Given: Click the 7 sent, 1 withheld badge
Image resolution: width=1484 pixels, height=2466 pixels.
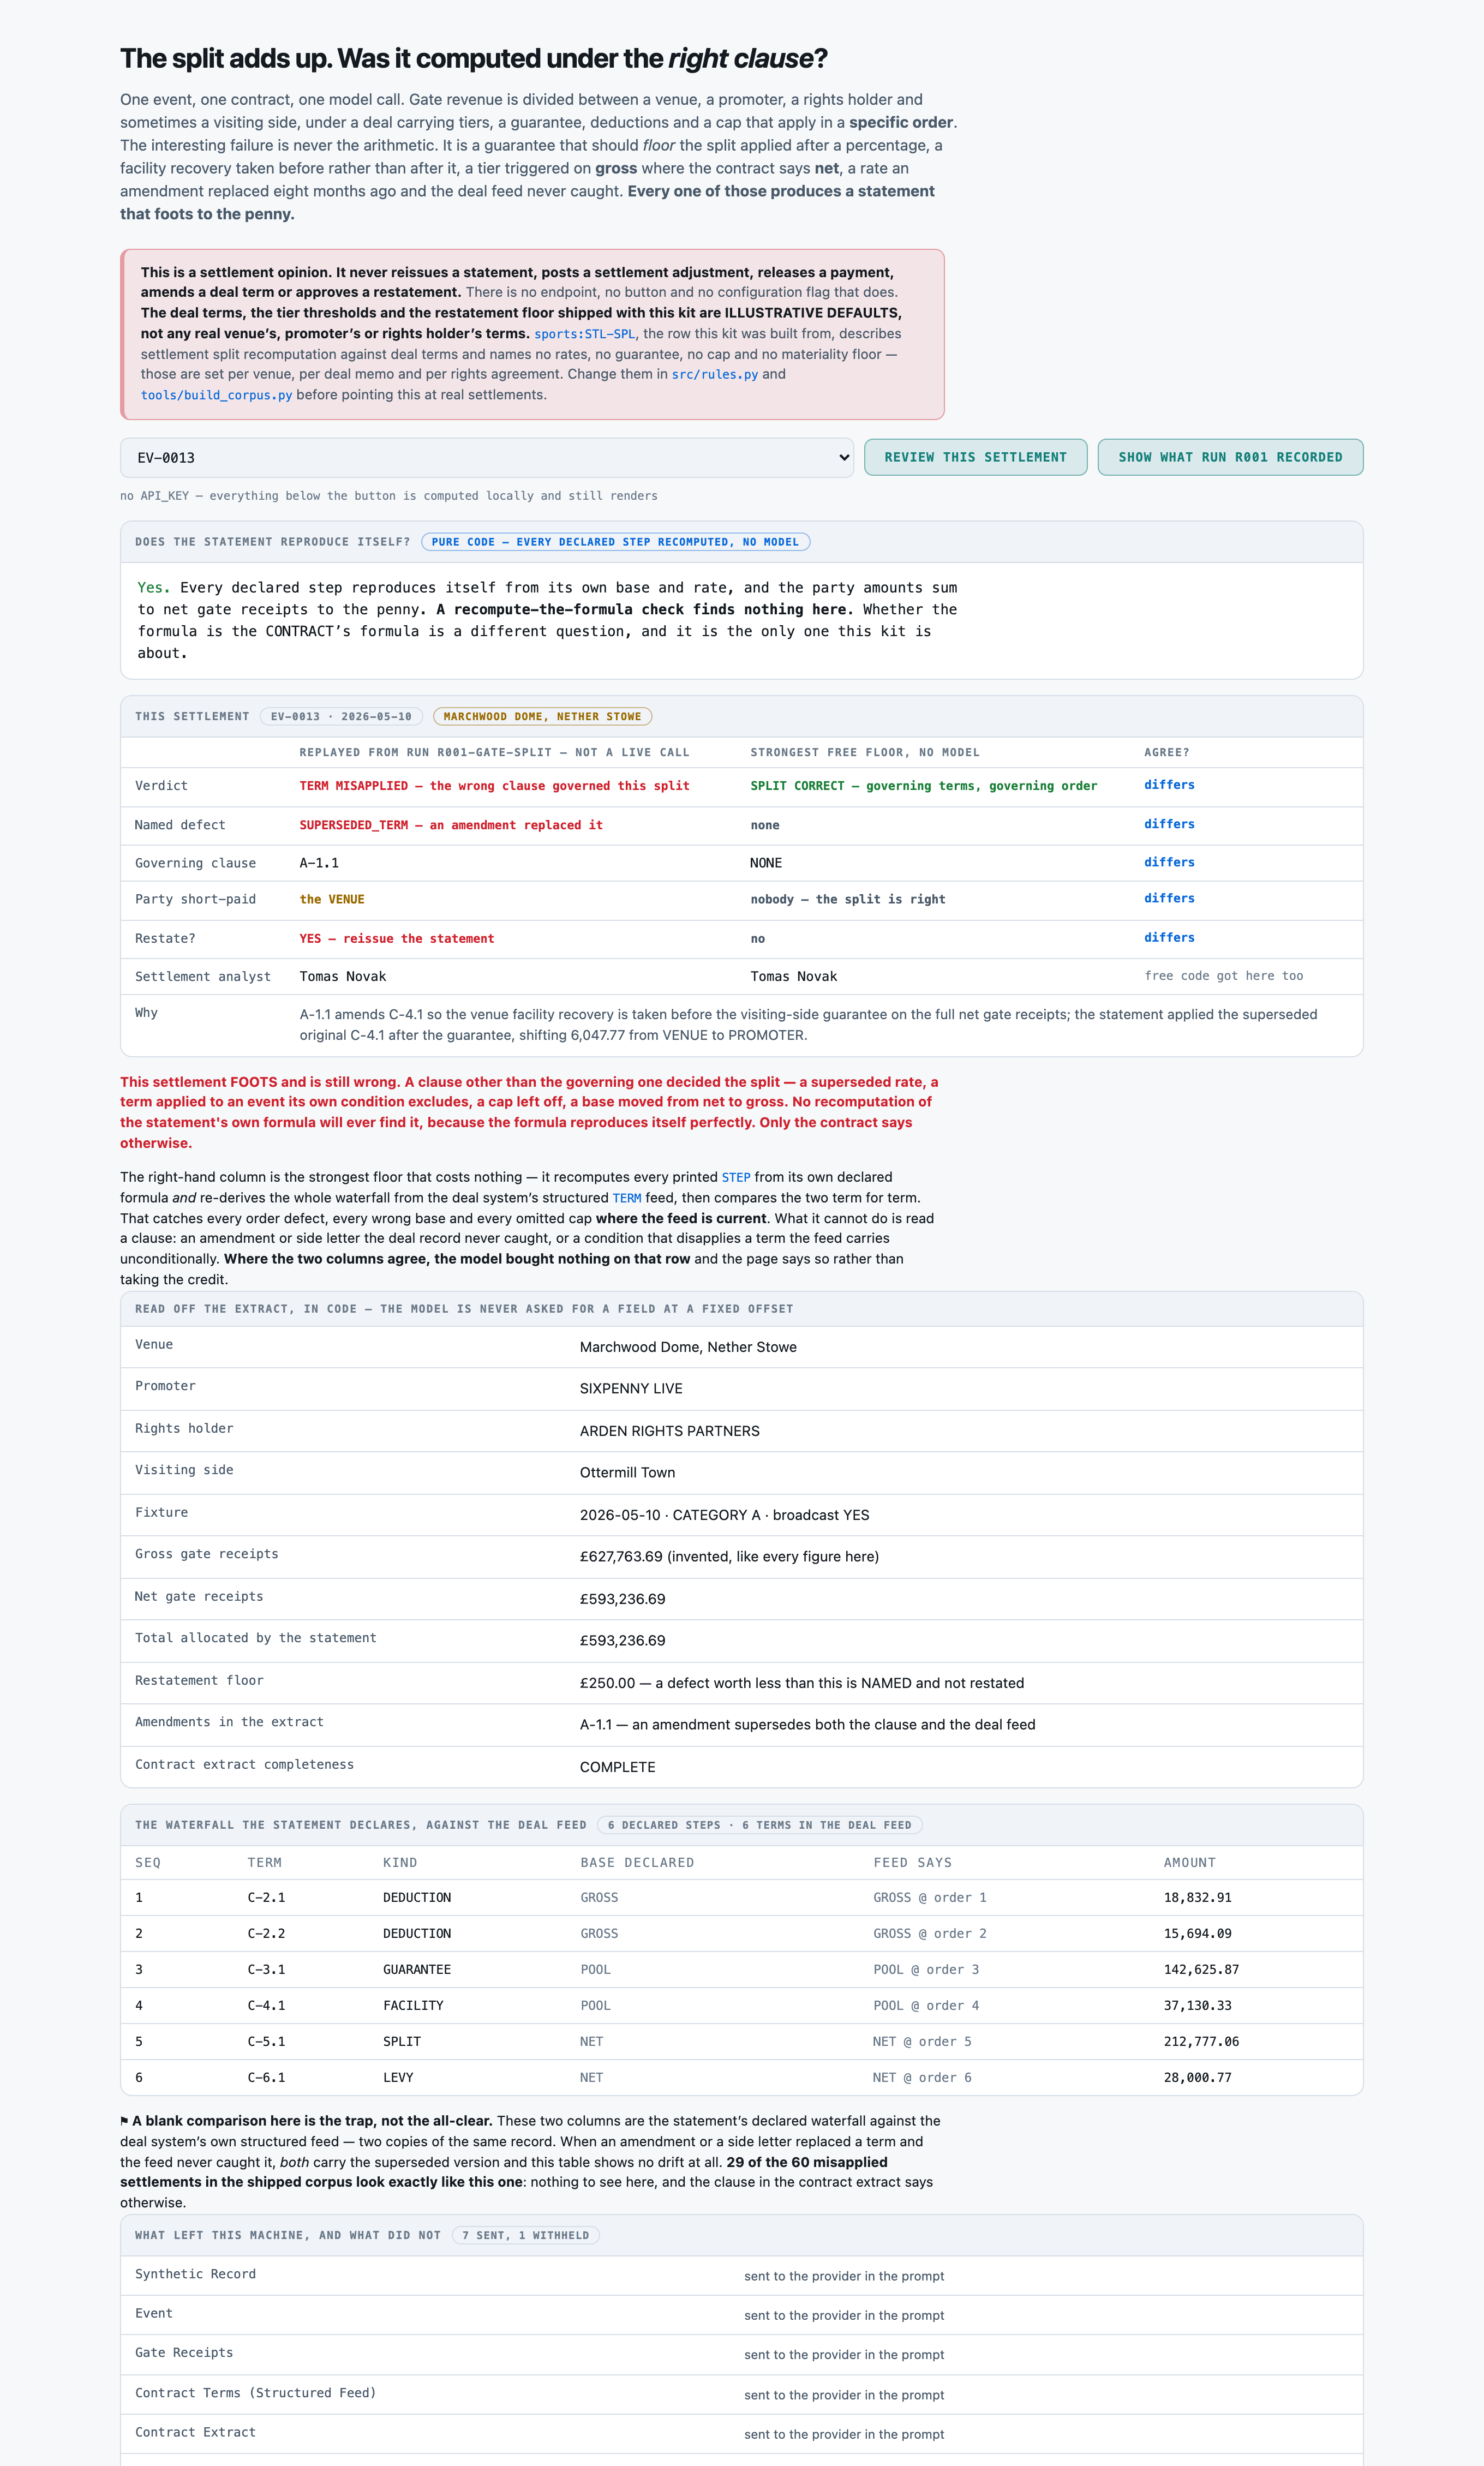Looking at the screenshot, I should [x=525, y=2235].
